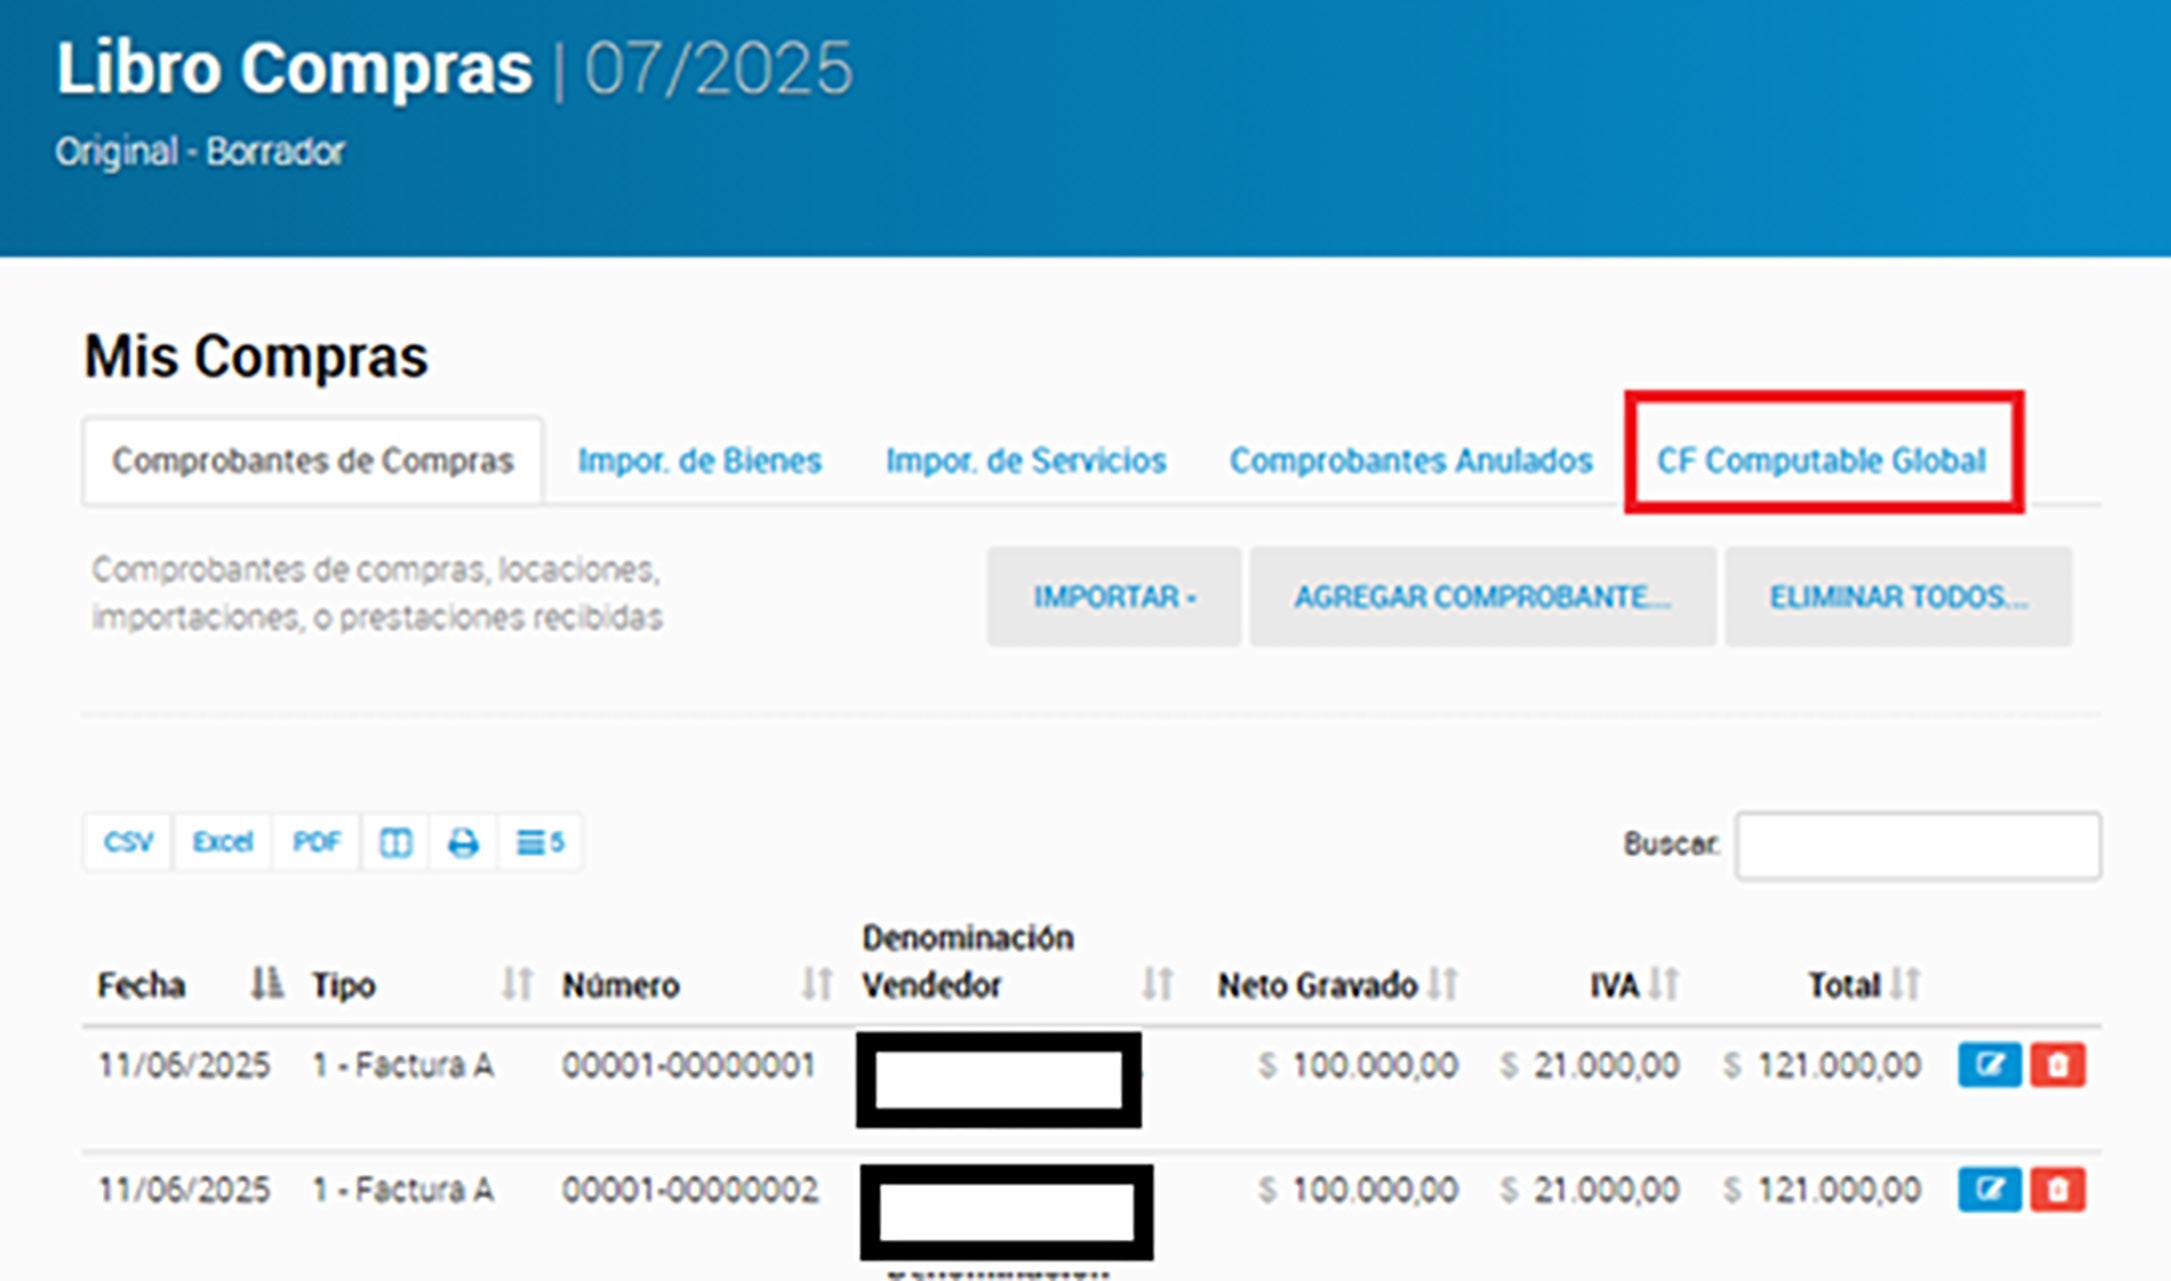This screenshot has height=1281, width=2171.
Task: Open the rows-per-page list icon showing 5
Action: [x=540, y=843]
